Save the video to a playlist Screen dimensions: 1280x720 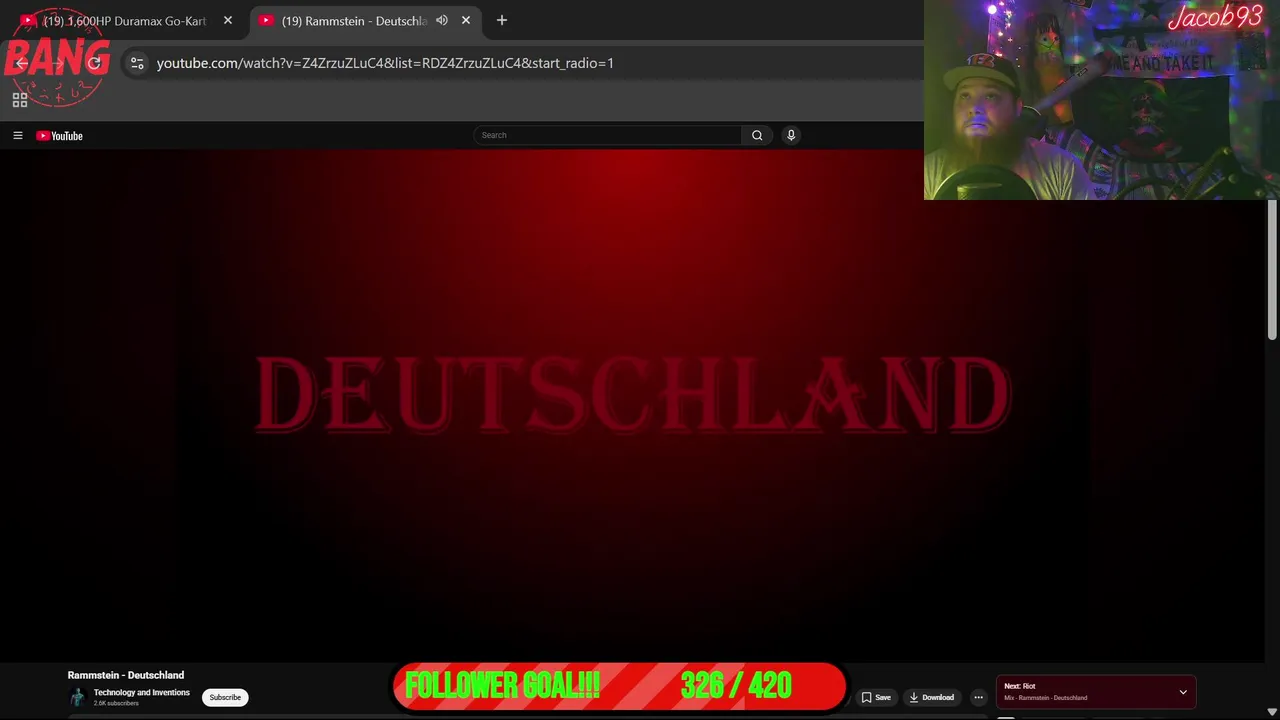coord(876,697)
